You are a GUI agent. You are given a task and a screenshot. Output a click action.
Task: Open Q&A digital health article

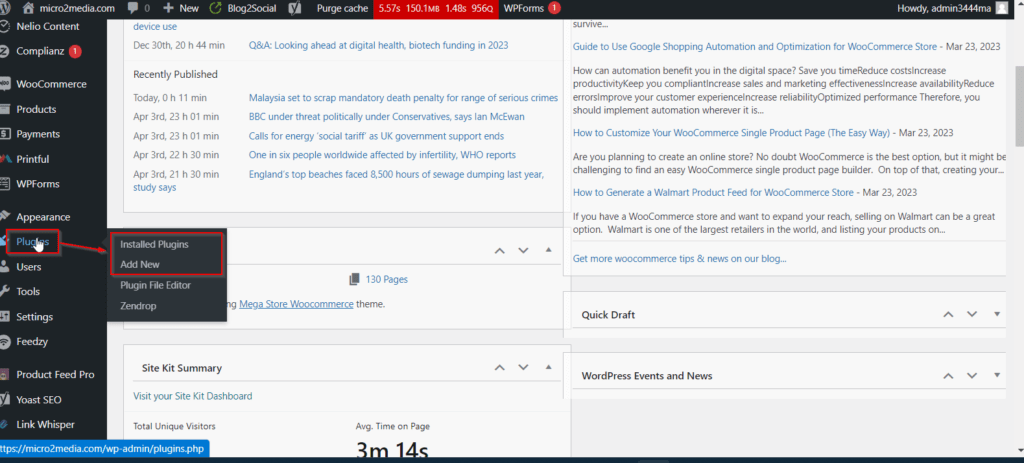click(x=378, y=46)
